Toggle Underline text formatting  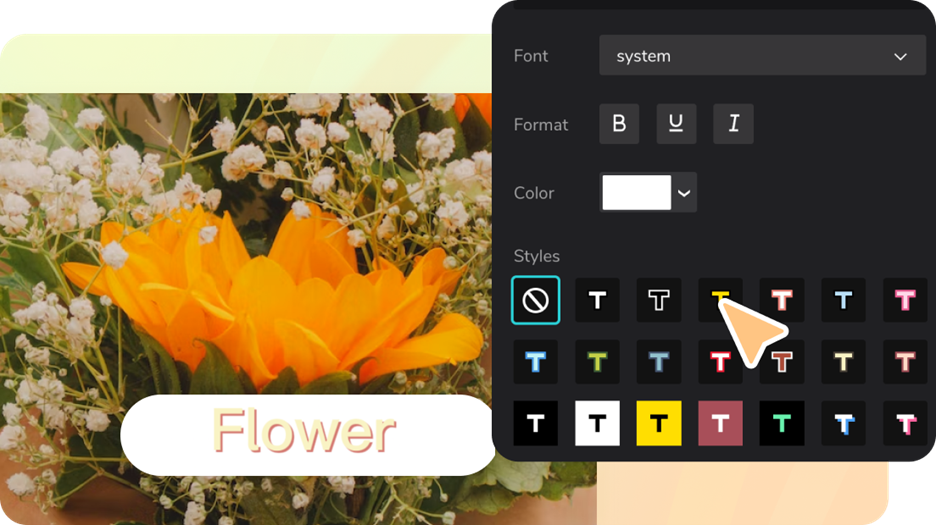[x=676, y=124]
